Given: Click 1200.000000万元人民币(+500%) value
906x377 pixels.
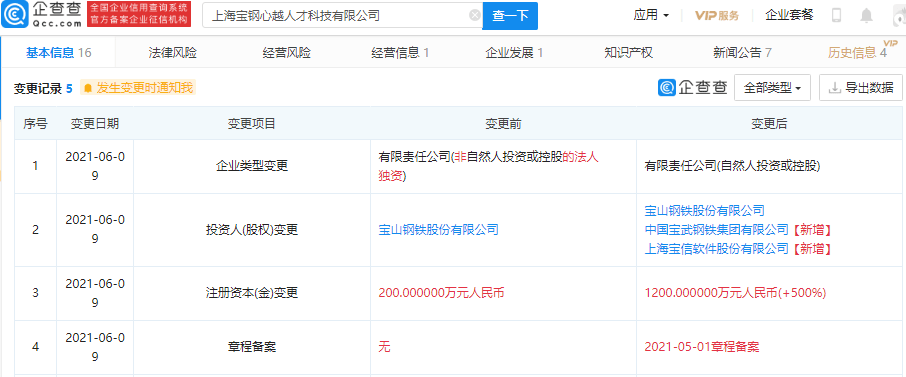Looking at the screenshot, I should (735, 293).
